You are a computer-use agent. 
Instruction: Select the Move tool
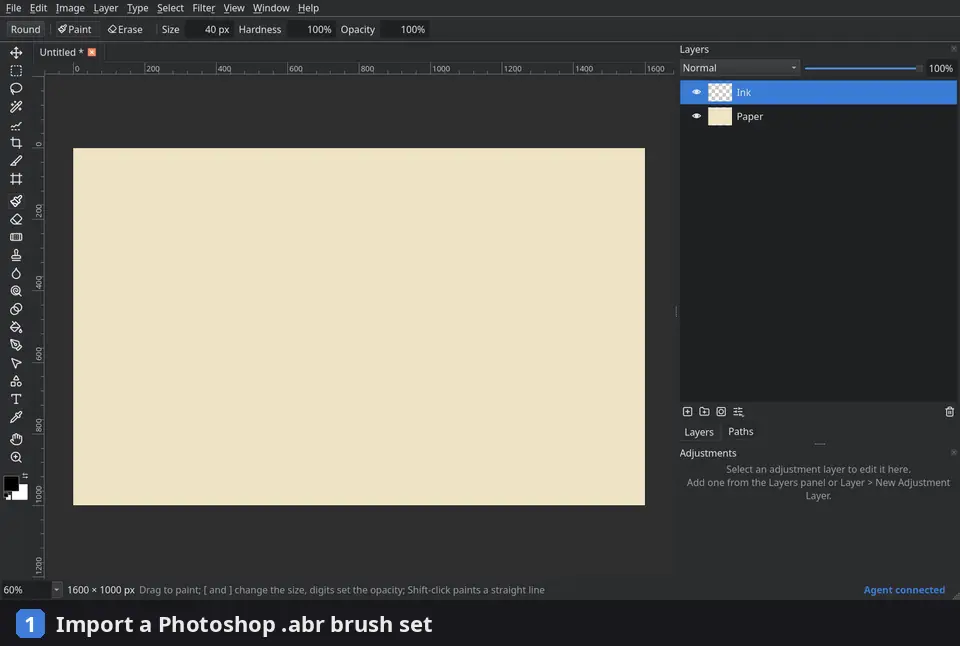16,53
